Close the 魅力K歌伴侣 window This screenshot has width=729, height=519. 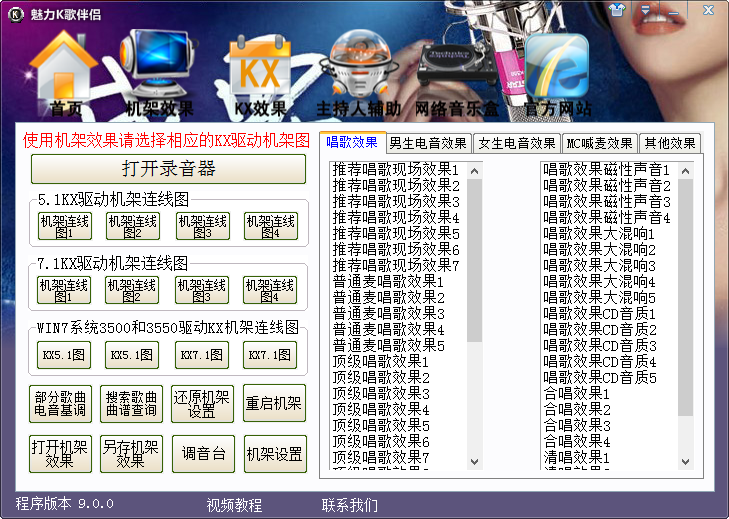(x=708, y=9)
